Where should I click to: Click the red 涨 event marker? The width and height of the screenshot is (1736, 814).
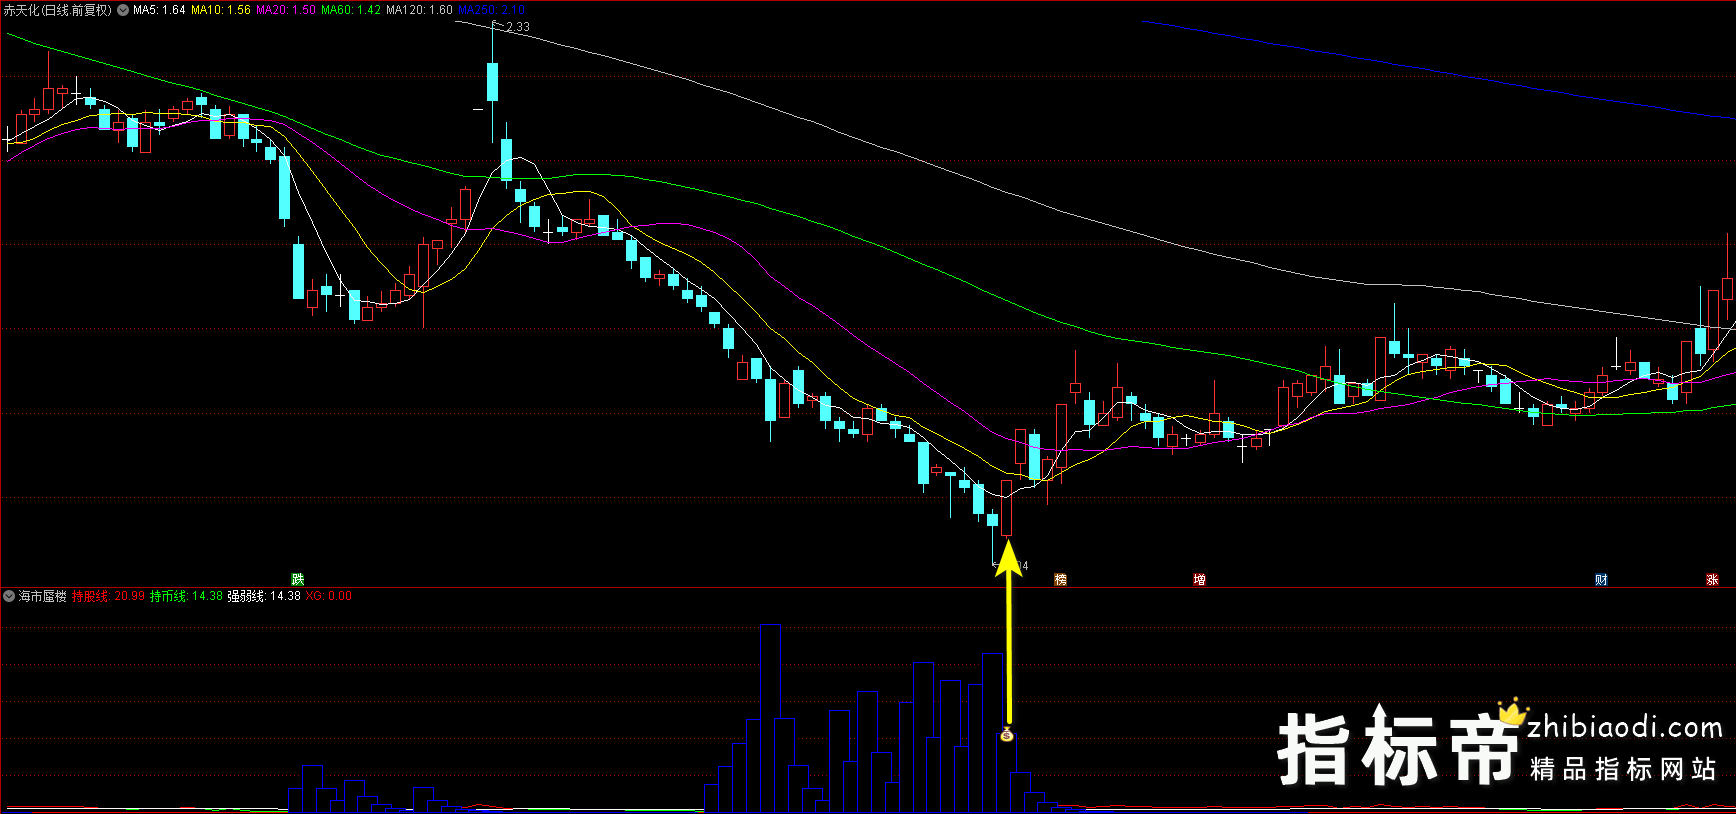(x=1712, y=580)
